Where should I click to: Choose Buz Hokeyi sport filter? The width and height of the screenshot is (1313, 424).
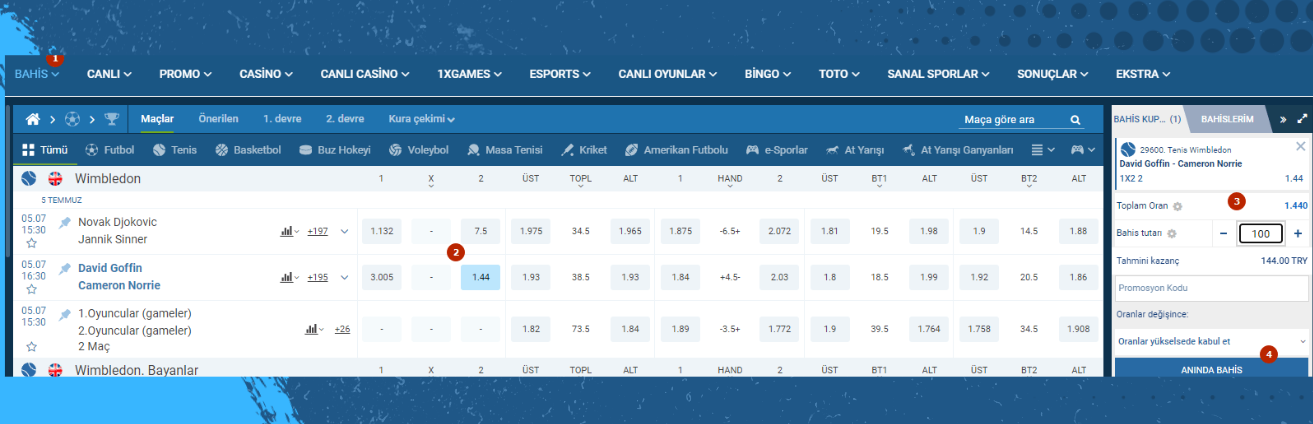pyautogui.click(x=334, y=150)
